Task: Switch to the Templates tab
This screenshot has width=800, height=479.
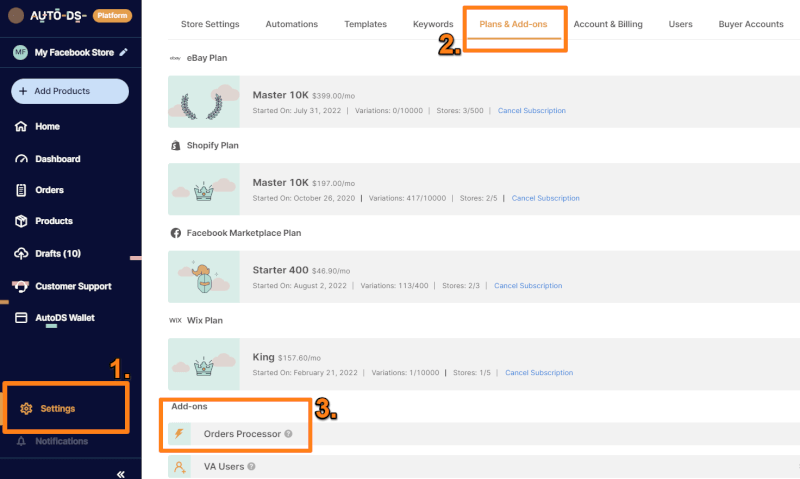Action: 365,24
